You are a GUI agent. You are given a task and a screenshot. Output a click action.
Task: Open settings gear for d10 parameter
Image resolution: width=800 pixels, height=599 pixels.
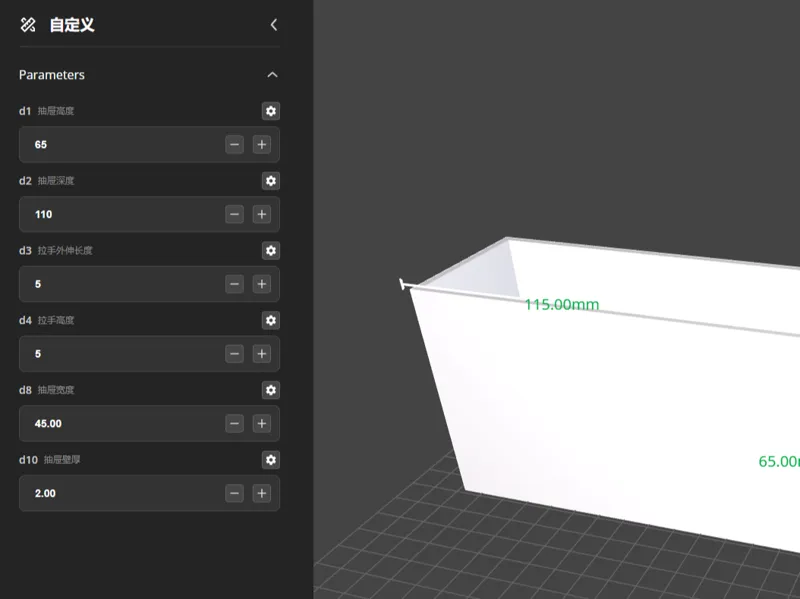271,460
